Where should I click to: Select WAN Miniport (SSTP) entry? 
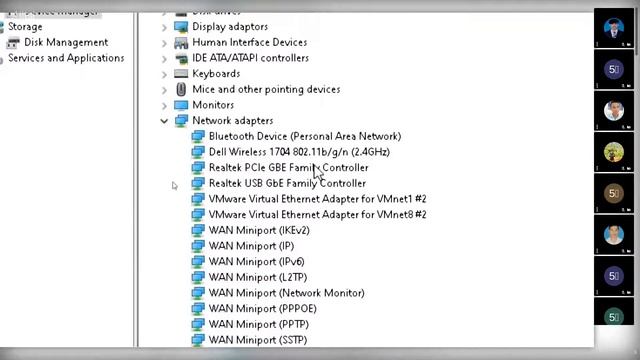coord(258,340)
